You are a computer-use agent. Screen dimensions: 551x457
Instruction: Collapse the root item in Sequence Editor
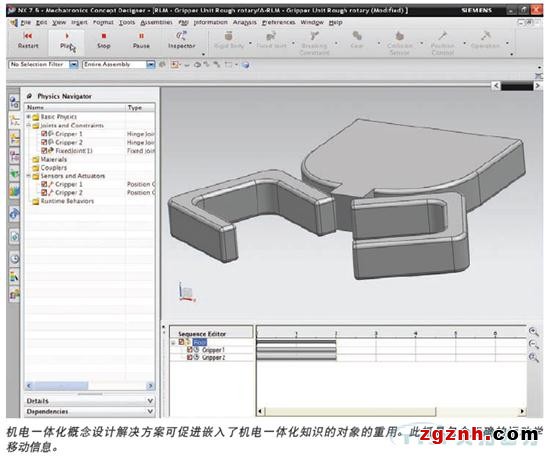coord(173,342)
